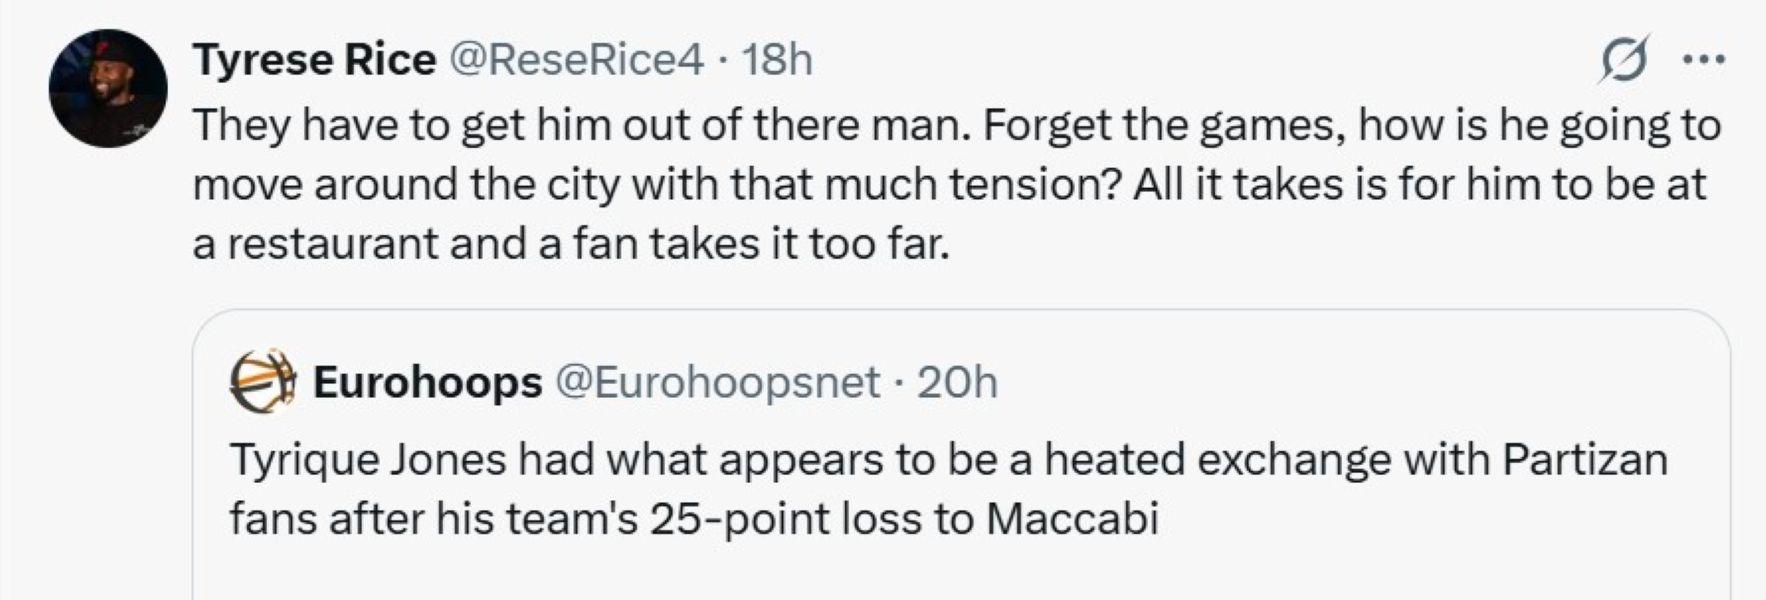Click the word 'Partizan' in quoted post

coord(1585,460)
